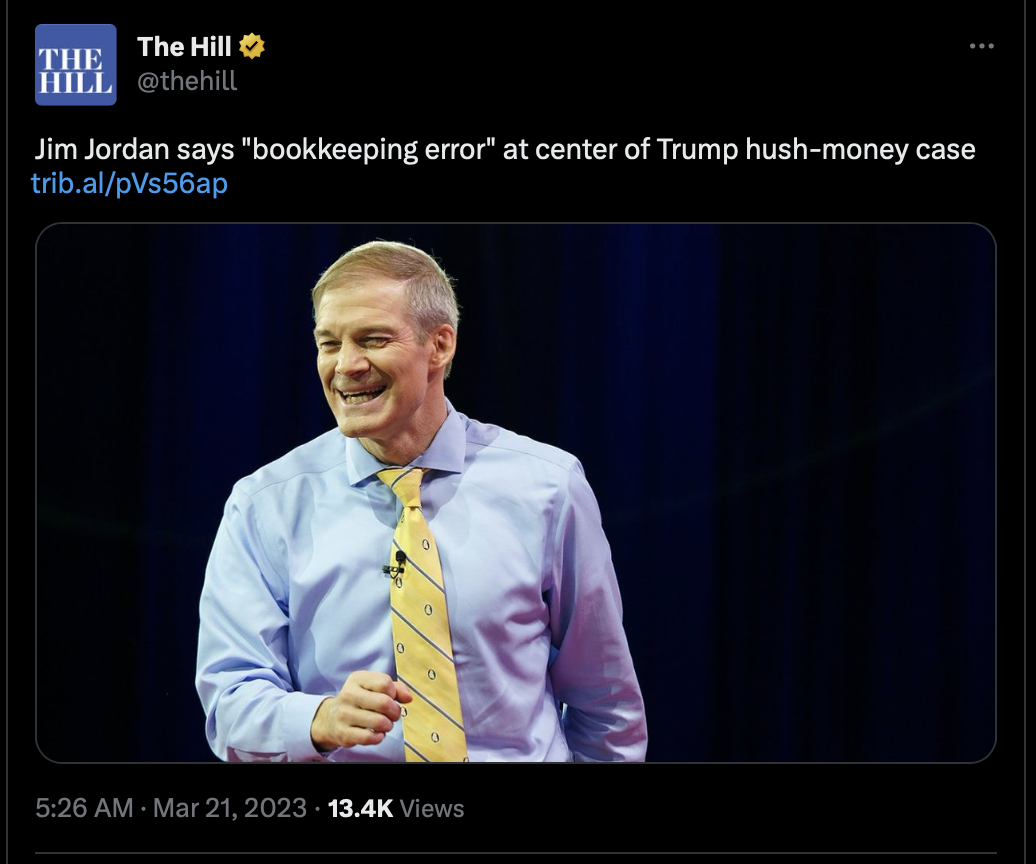Click the lapel microphone on the tie

tap(396, 564)
